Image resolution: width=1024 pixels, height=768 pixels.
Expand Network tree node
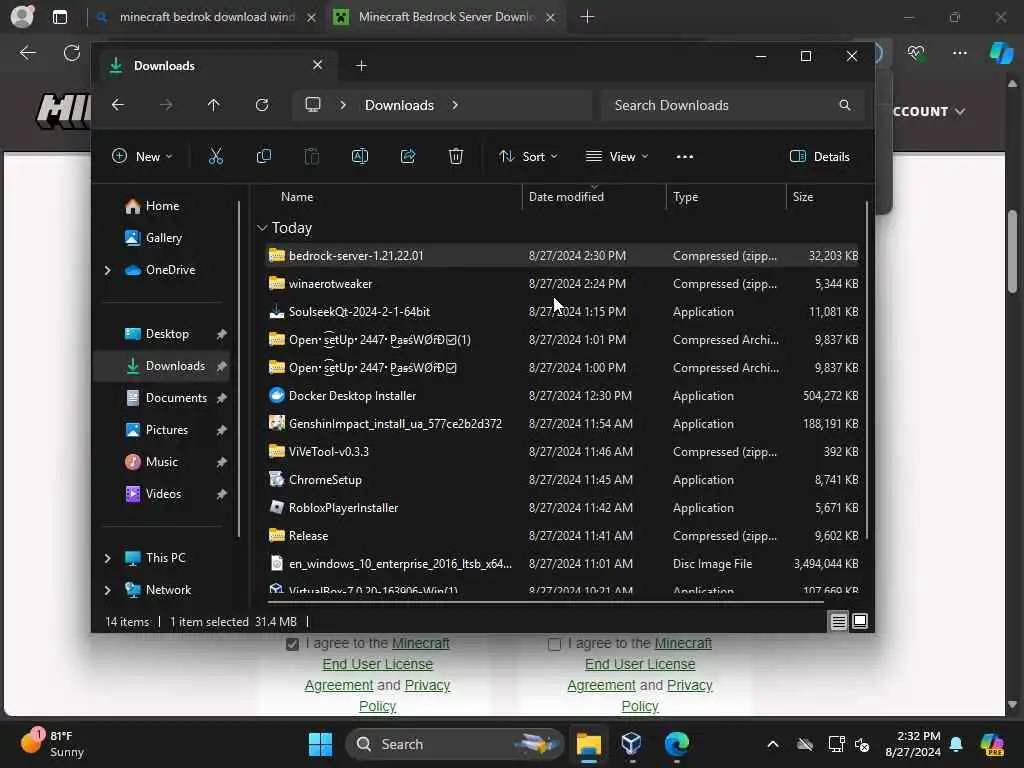click(108, 590)
